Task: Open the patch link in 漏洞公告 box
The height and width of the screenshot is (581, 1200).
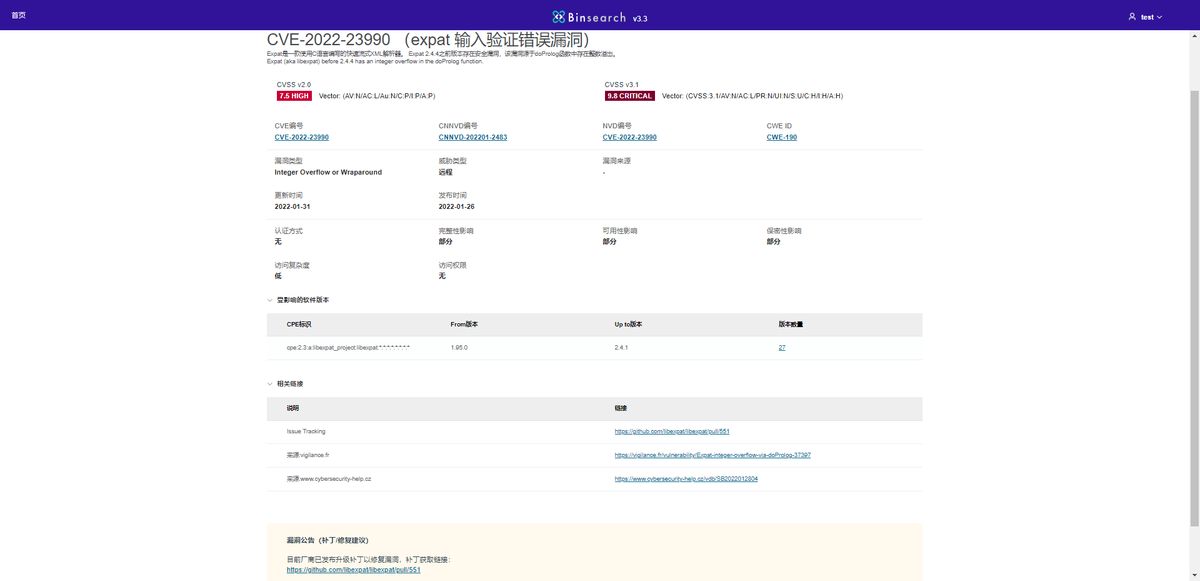Action: coord(354,570)
